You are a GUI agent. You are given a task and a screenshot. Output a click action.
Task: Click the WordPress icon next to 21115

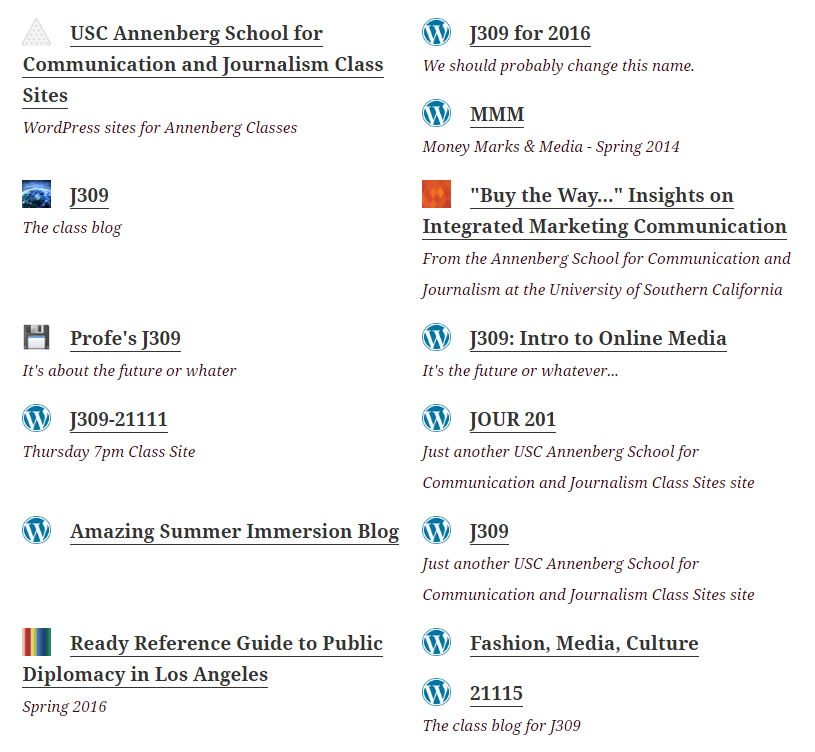[436, 692]
